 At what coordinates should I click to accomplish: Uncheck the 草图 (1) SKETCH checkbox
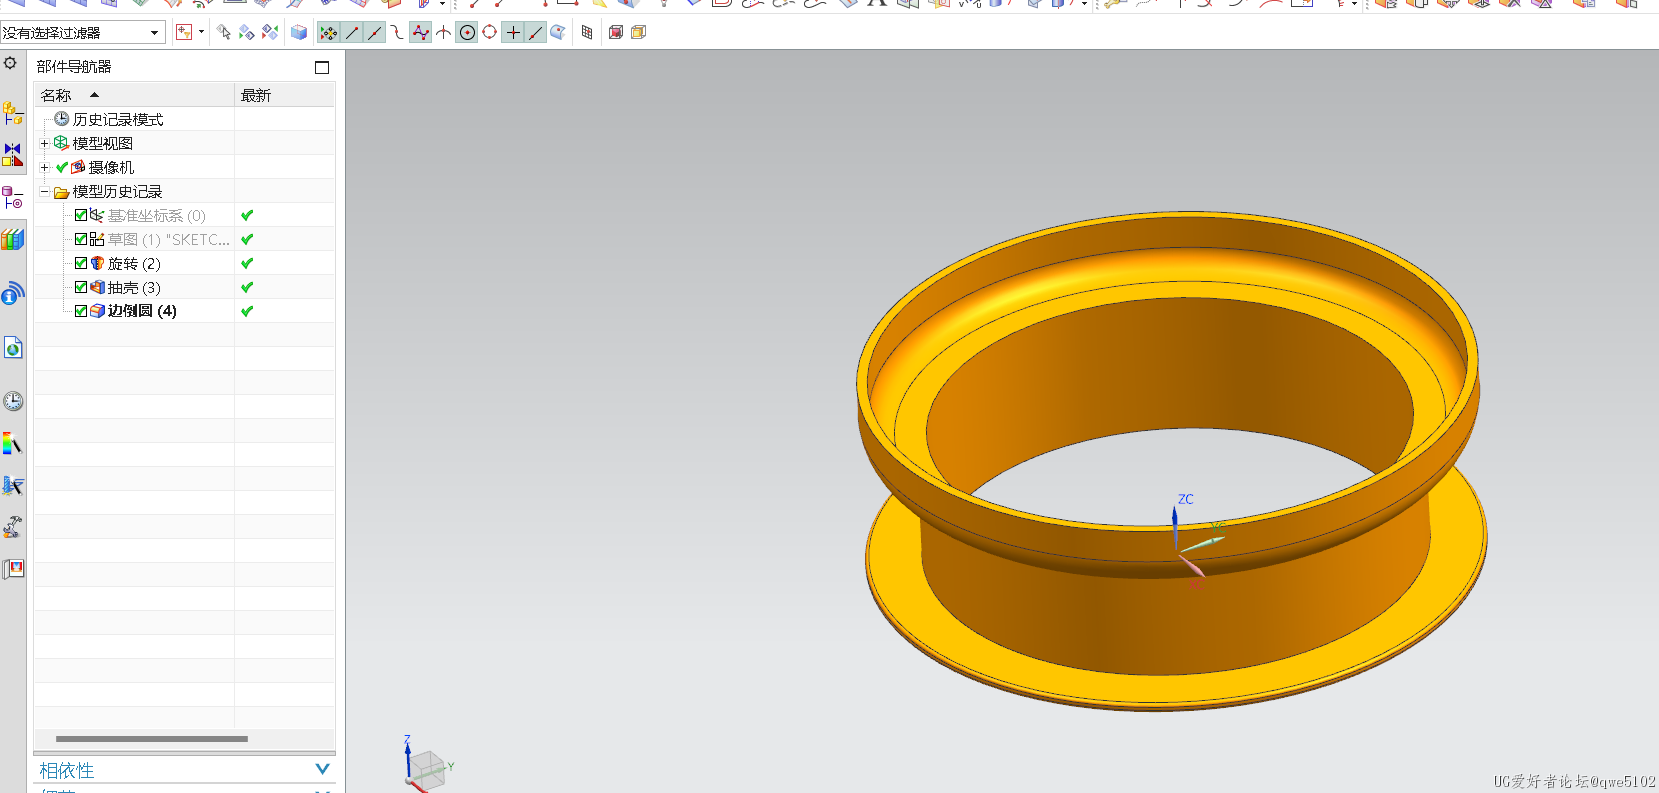(81, 239)
